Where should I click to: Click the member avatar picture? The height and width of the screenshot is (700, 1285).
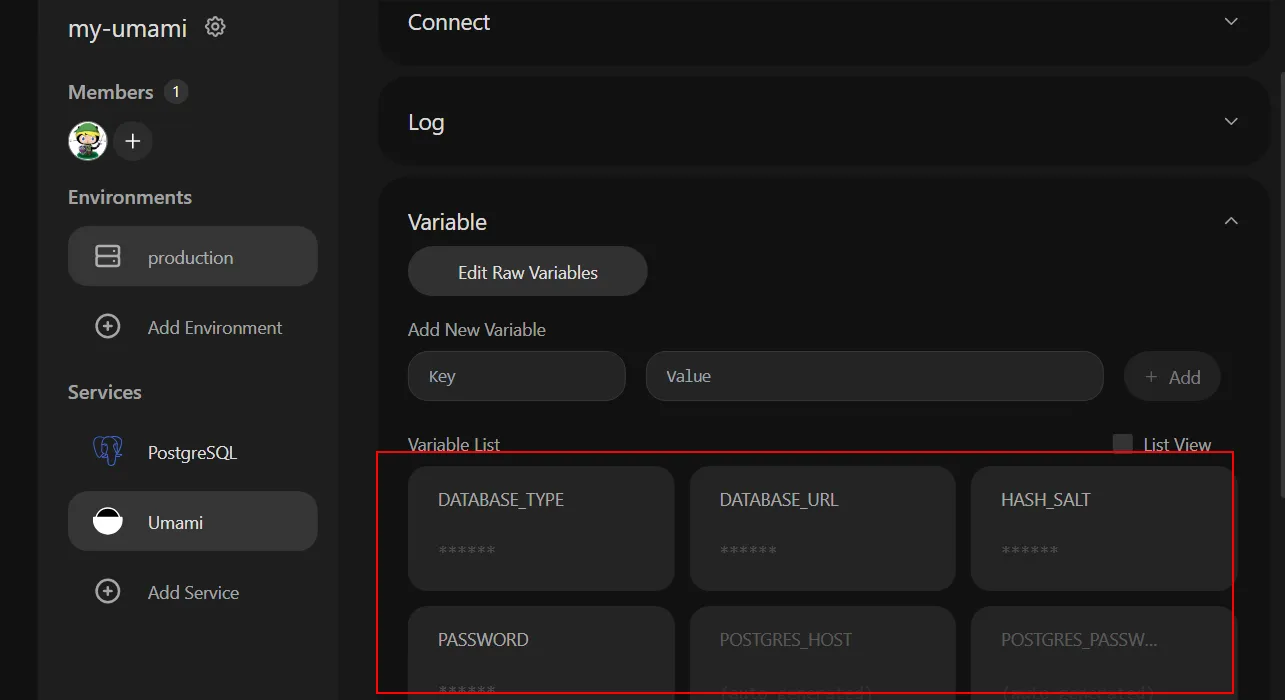(88, 141)
